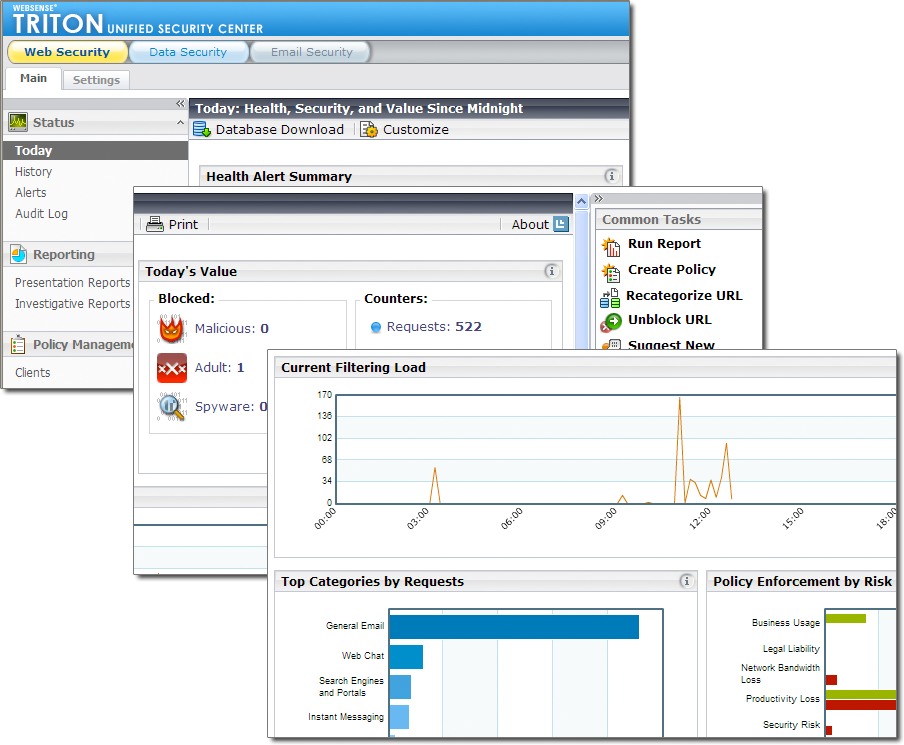Click the Database Download button
The width and height of the screenshot is (904, 745).
[269, 129]
